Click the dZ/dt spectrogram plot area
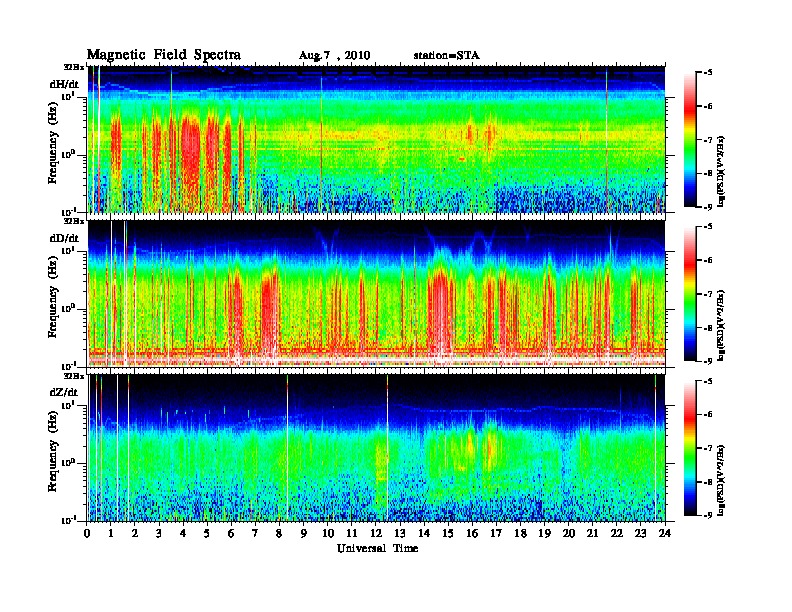This screenshot has height=612, width=792. tap(376, 447)
